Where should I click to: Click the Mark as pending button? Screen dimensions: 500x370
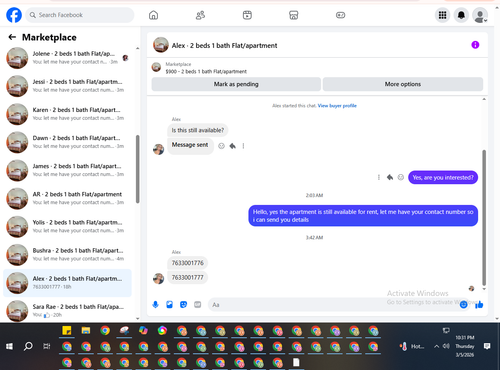[236, 84]
